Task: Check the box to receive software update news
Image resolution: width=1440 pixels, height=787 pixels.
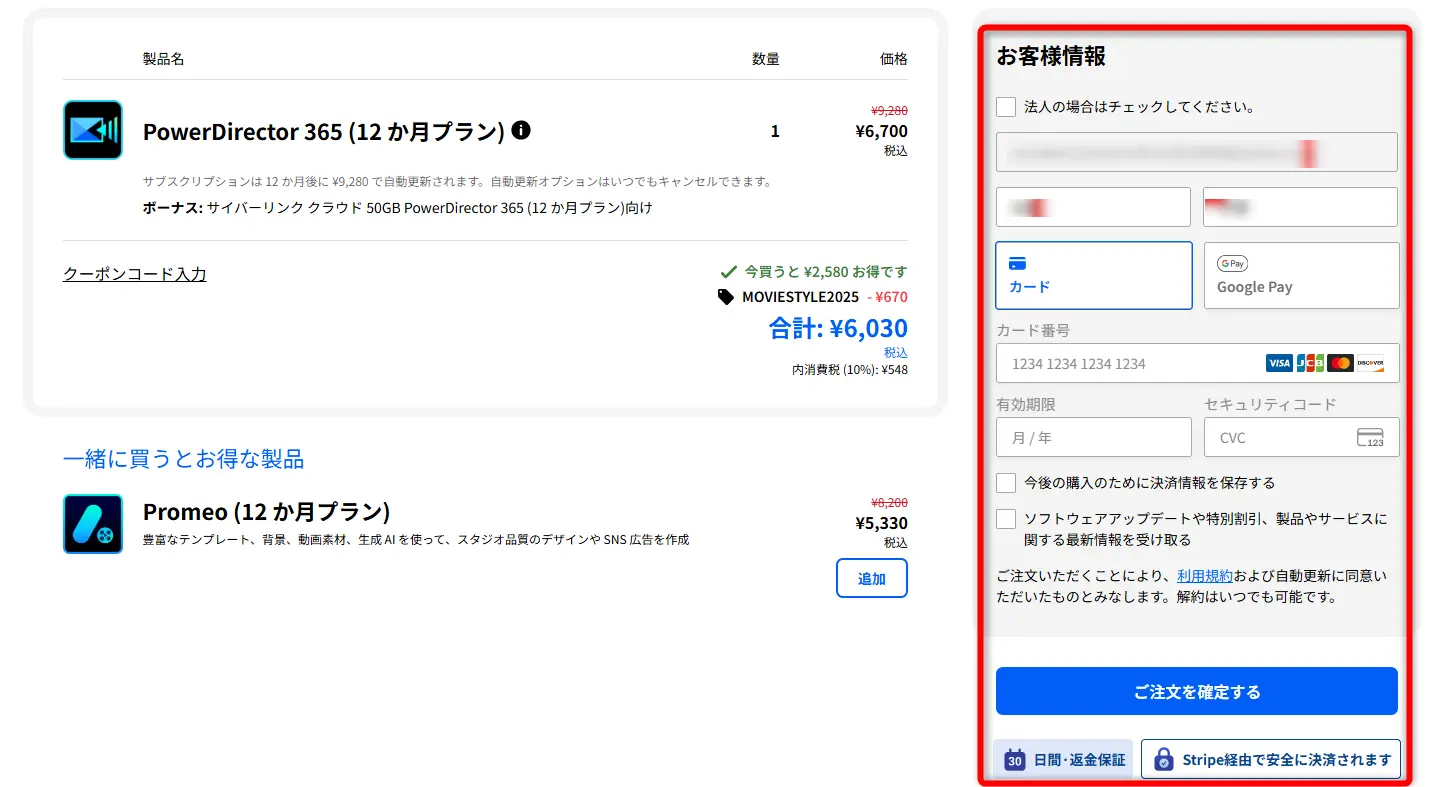Action: click(x=1005, y=518)
